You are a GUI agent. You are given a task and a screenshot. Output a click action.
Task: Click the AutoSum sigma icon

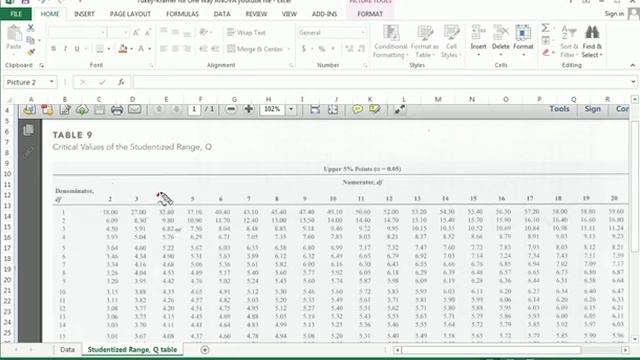pos(545,28)
